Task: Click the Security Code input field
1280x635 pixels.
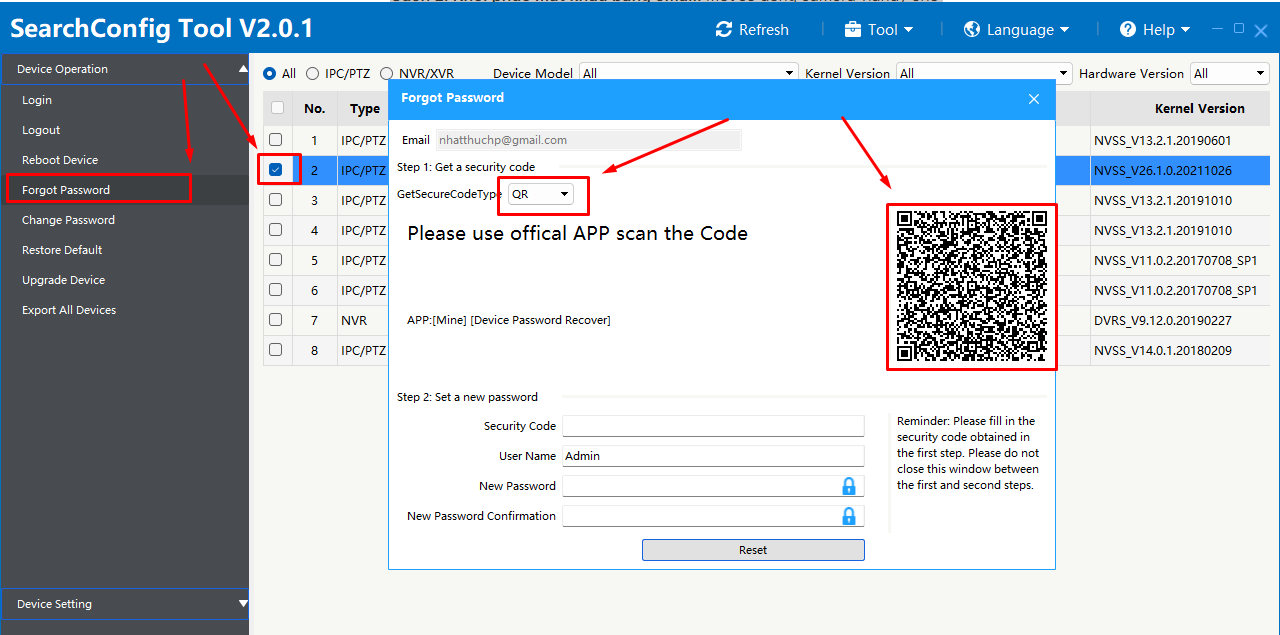Action: [713, 426]
